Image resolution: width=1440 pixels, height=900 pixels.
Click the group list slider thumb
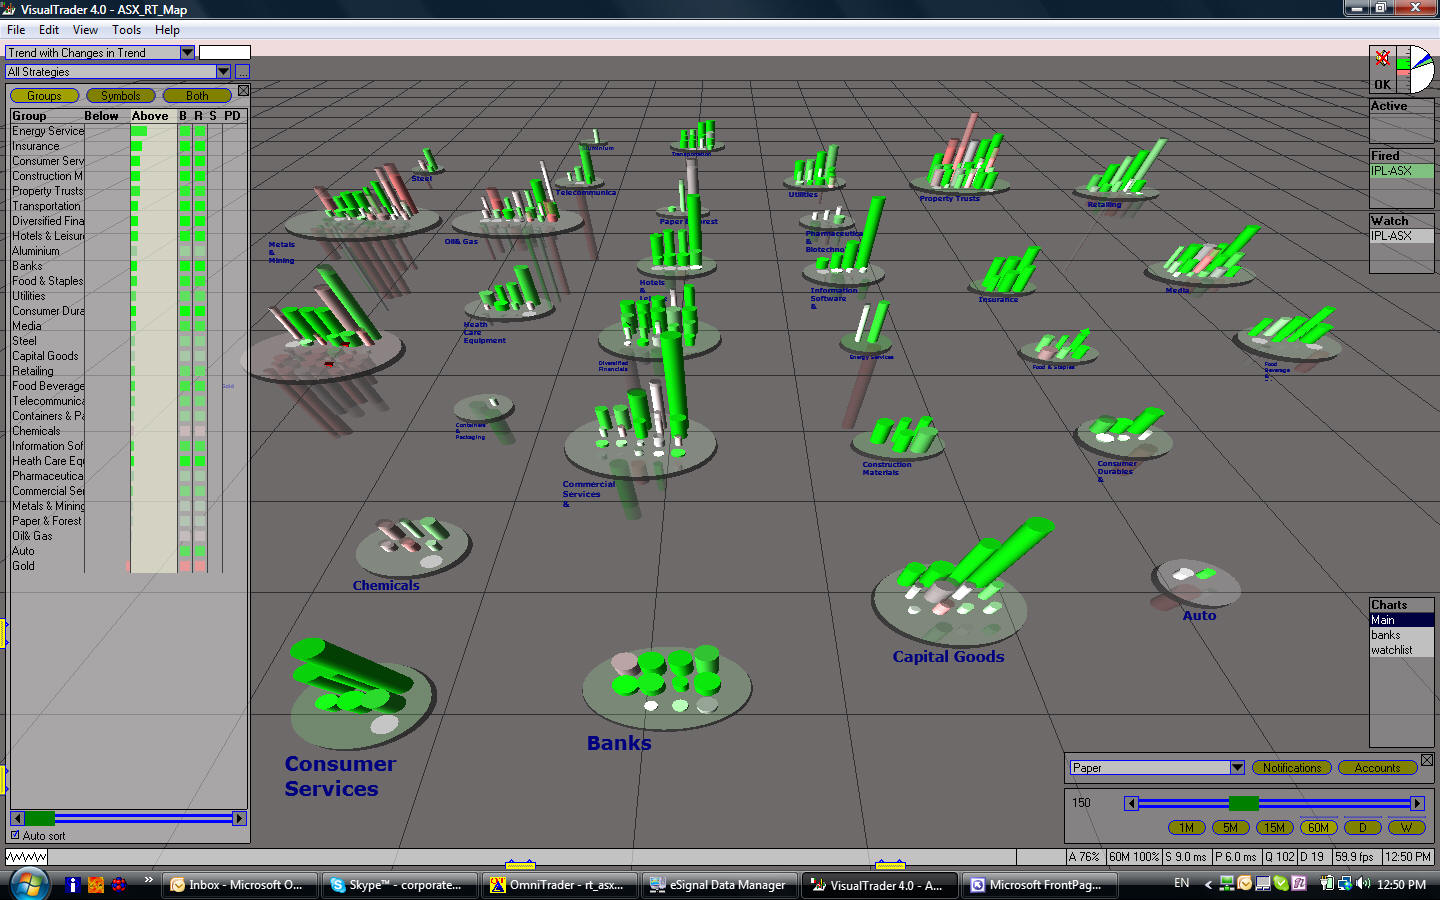coord(40,818)
